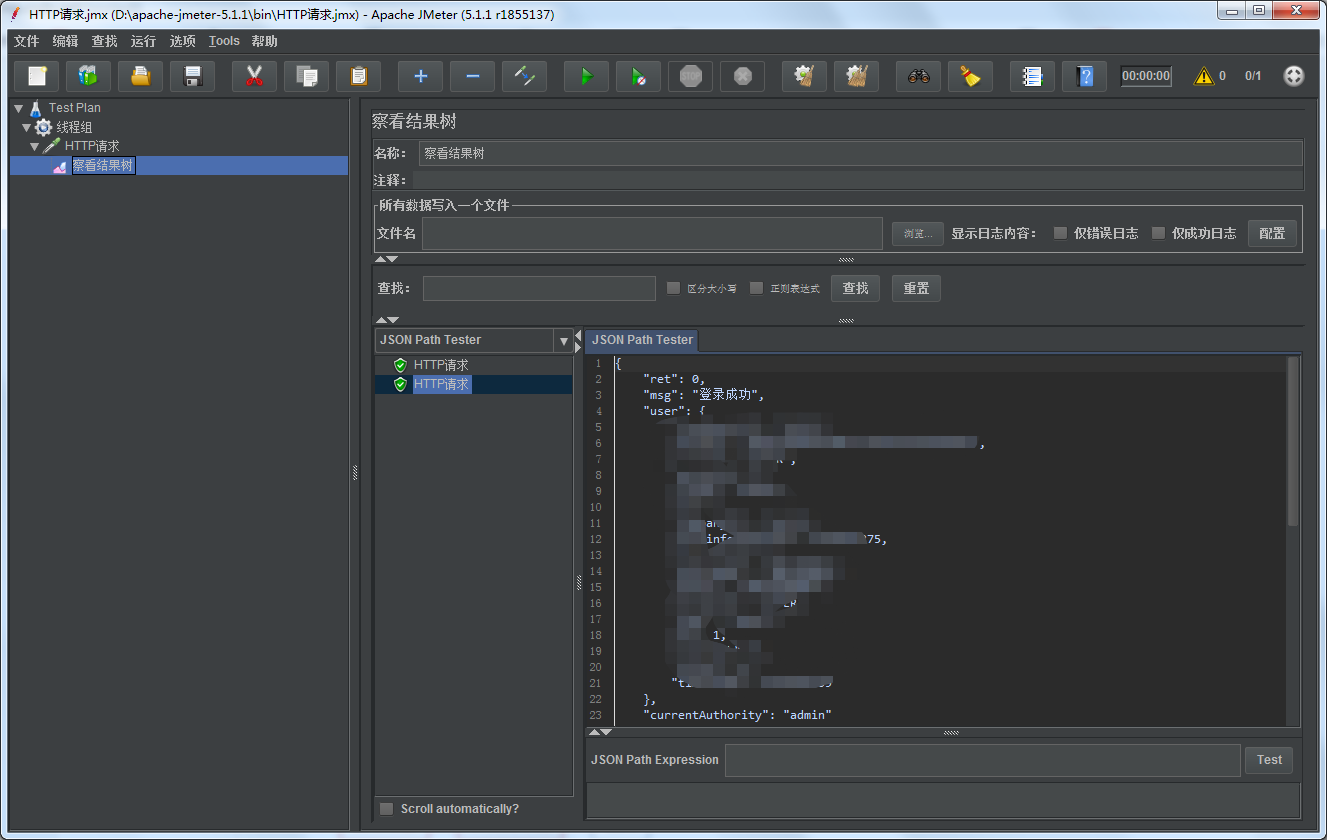
Task: Open Search with binoculars icon
Action: (919, 76)
